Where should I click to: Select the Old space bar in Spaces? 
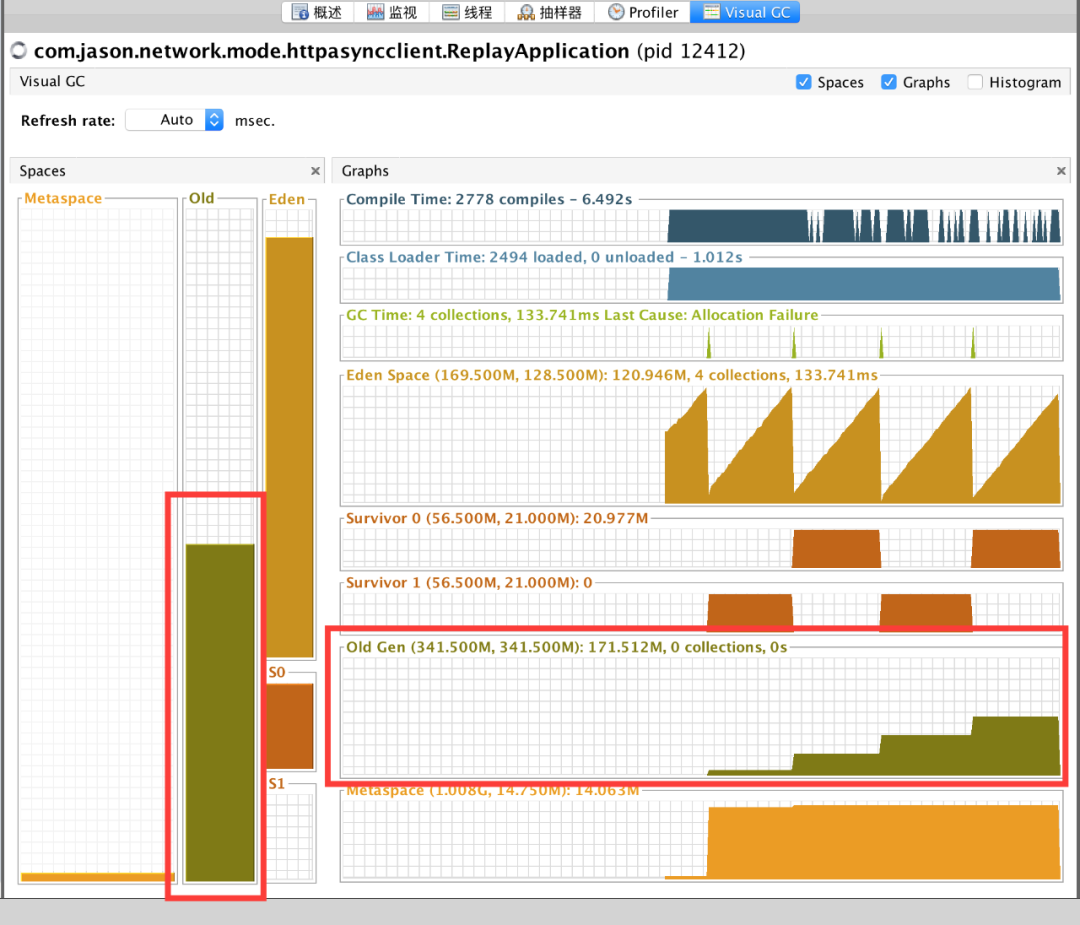point(220,712)
